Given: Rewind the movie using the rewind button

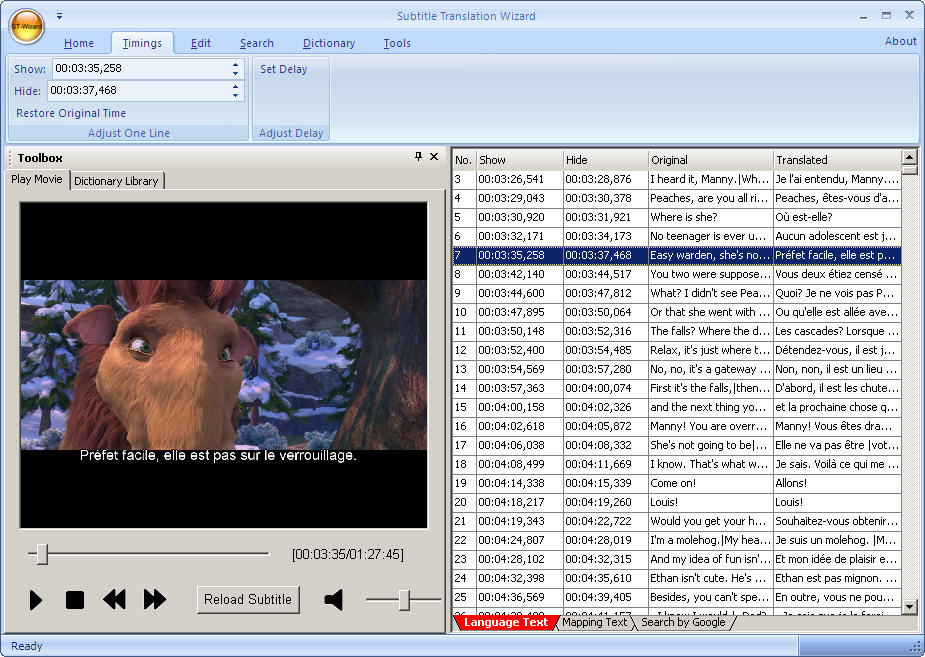Looking at the screenshot, I should pos(114,600).
